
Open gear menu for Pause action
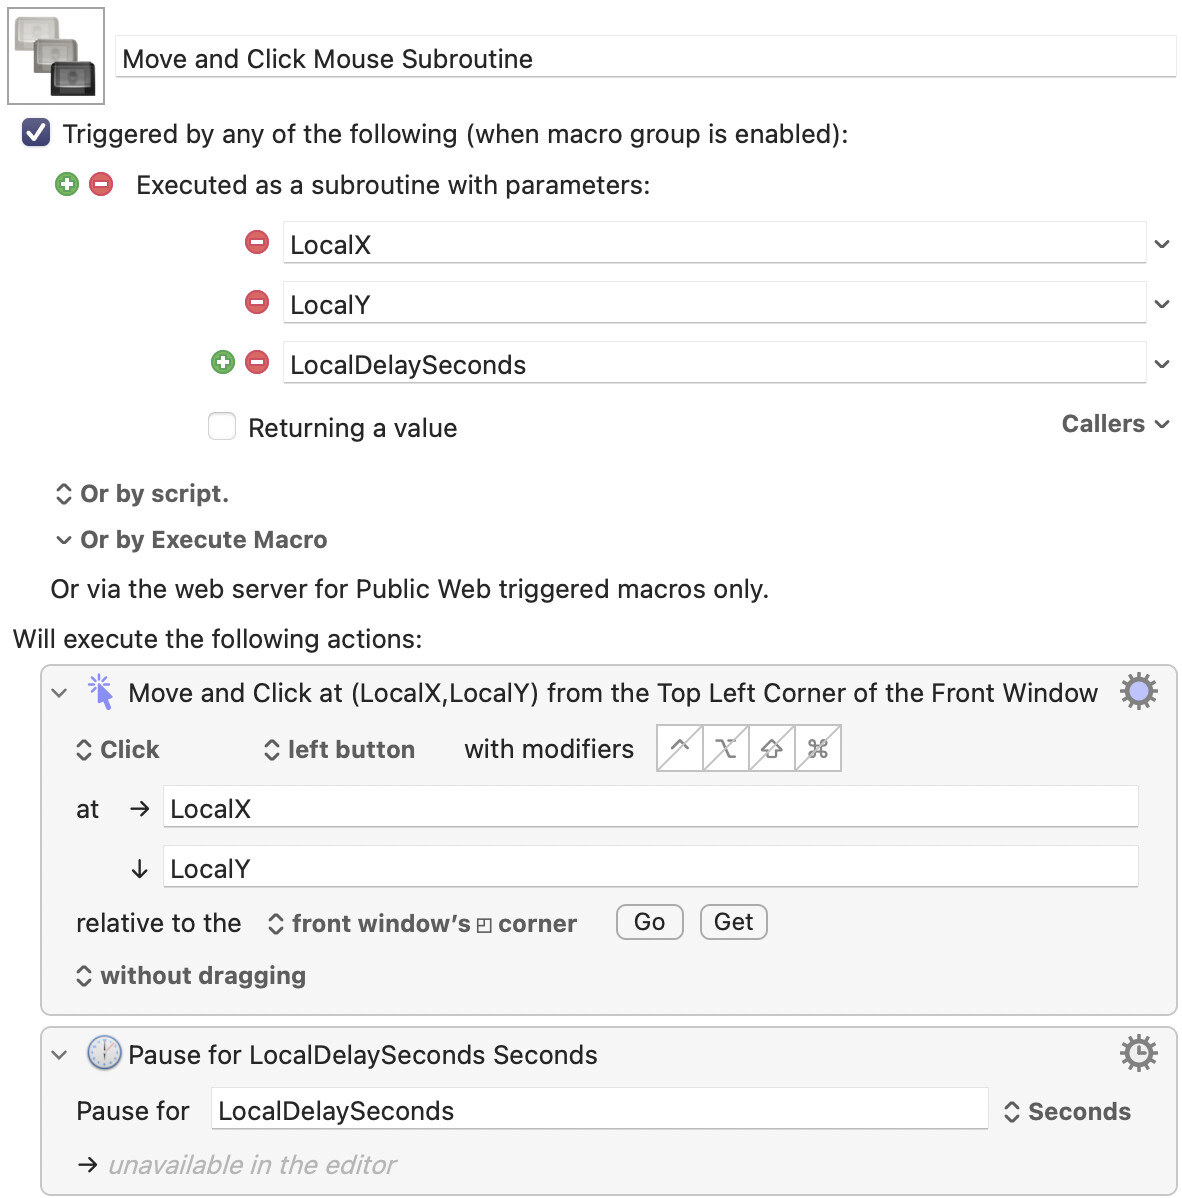click(x=1138, y=1053)
